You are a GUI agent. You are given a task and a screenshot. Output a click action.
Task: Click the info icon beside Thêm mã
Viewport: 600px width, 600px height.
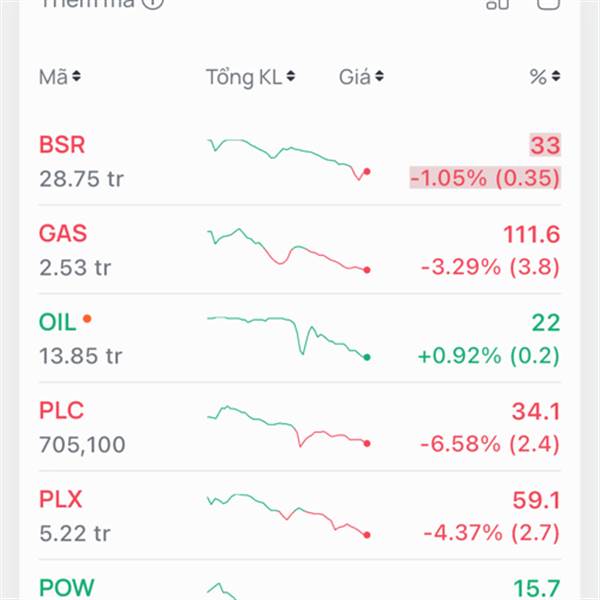point(151,4)
